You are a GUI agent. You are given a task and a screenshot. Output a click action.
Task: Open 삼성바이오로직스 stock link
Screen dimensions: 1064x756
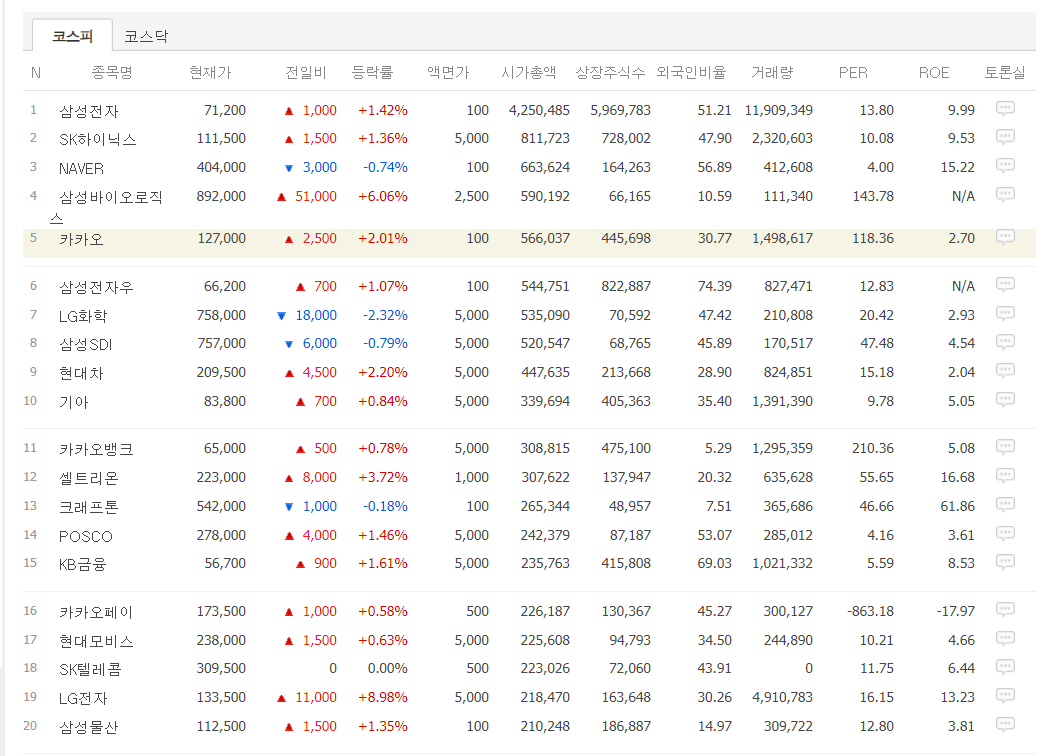(110, 197)
